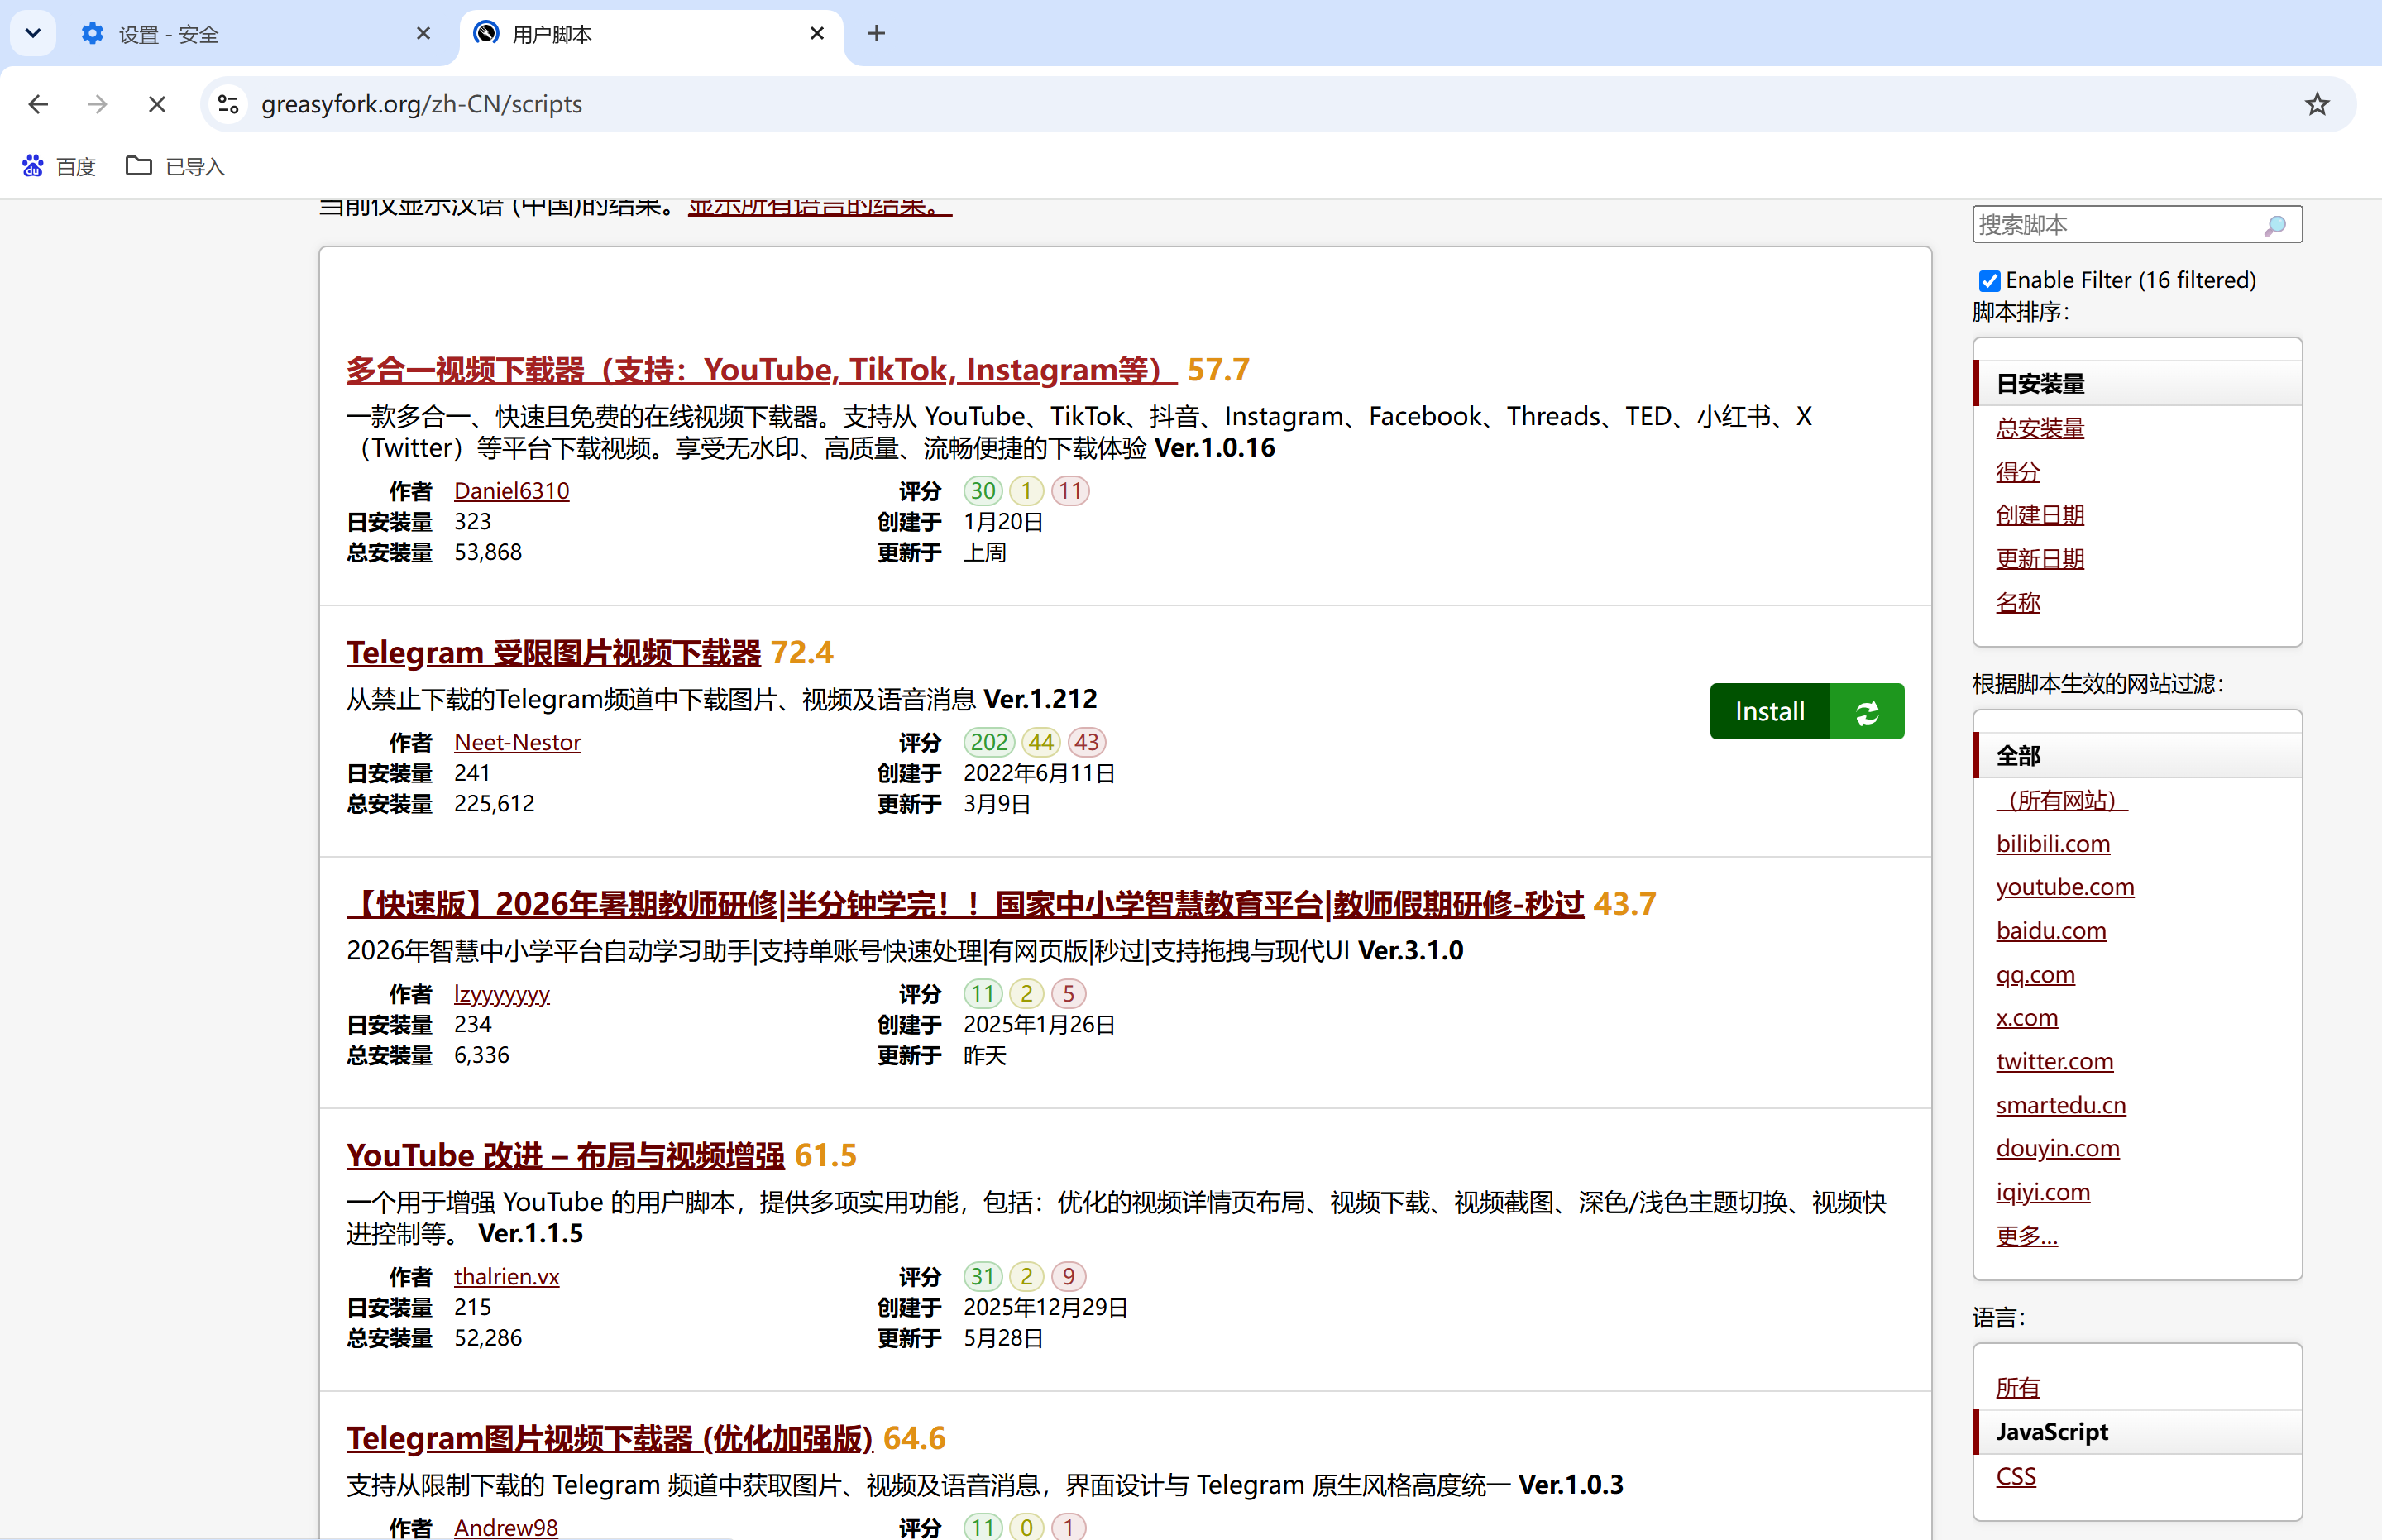Filter scripts for iqiyi.com
Image resolution: width=2382 pixels, height=1540 pixels.
pos(2043,1193)
